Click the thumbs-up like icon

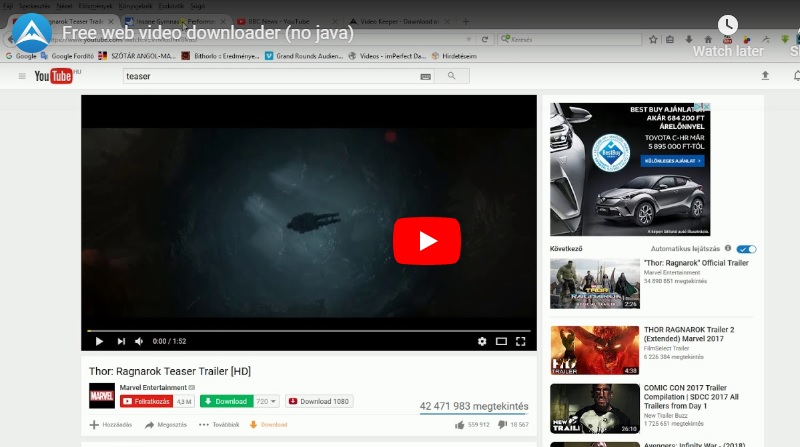[460, 425]
